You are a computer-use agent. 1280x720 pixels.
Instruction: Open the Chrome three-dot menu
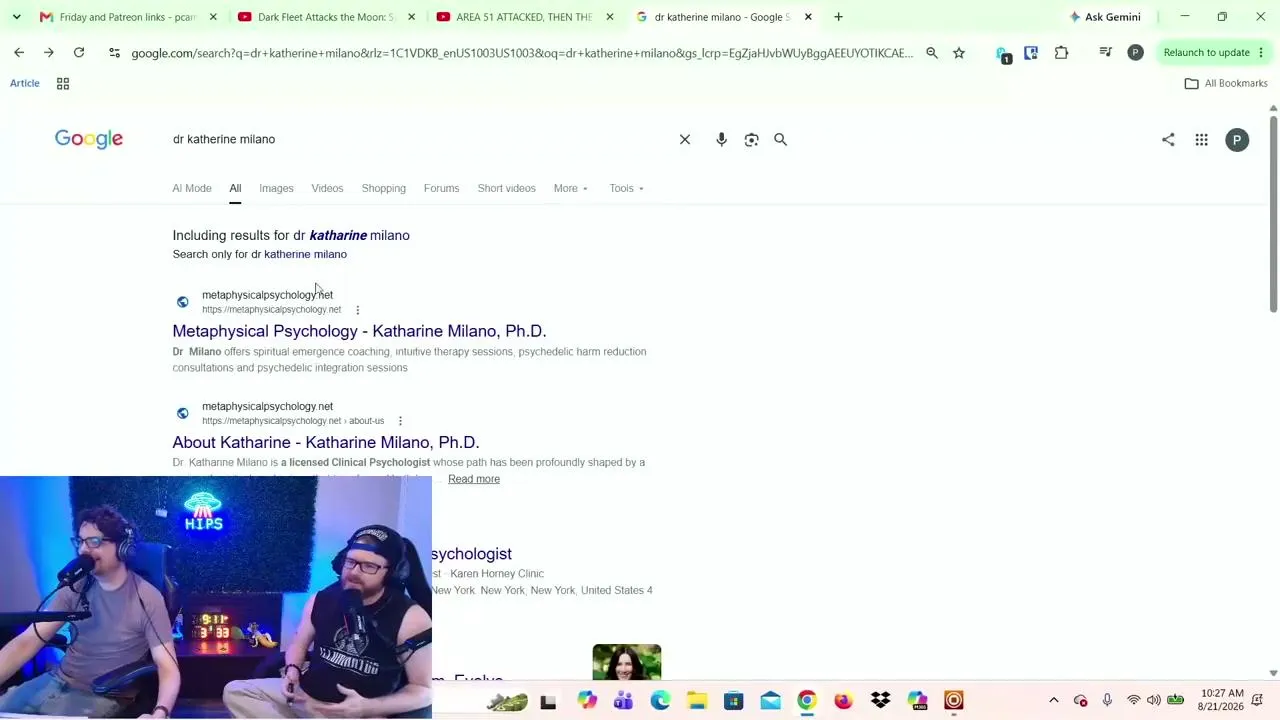coord(1261,53)
